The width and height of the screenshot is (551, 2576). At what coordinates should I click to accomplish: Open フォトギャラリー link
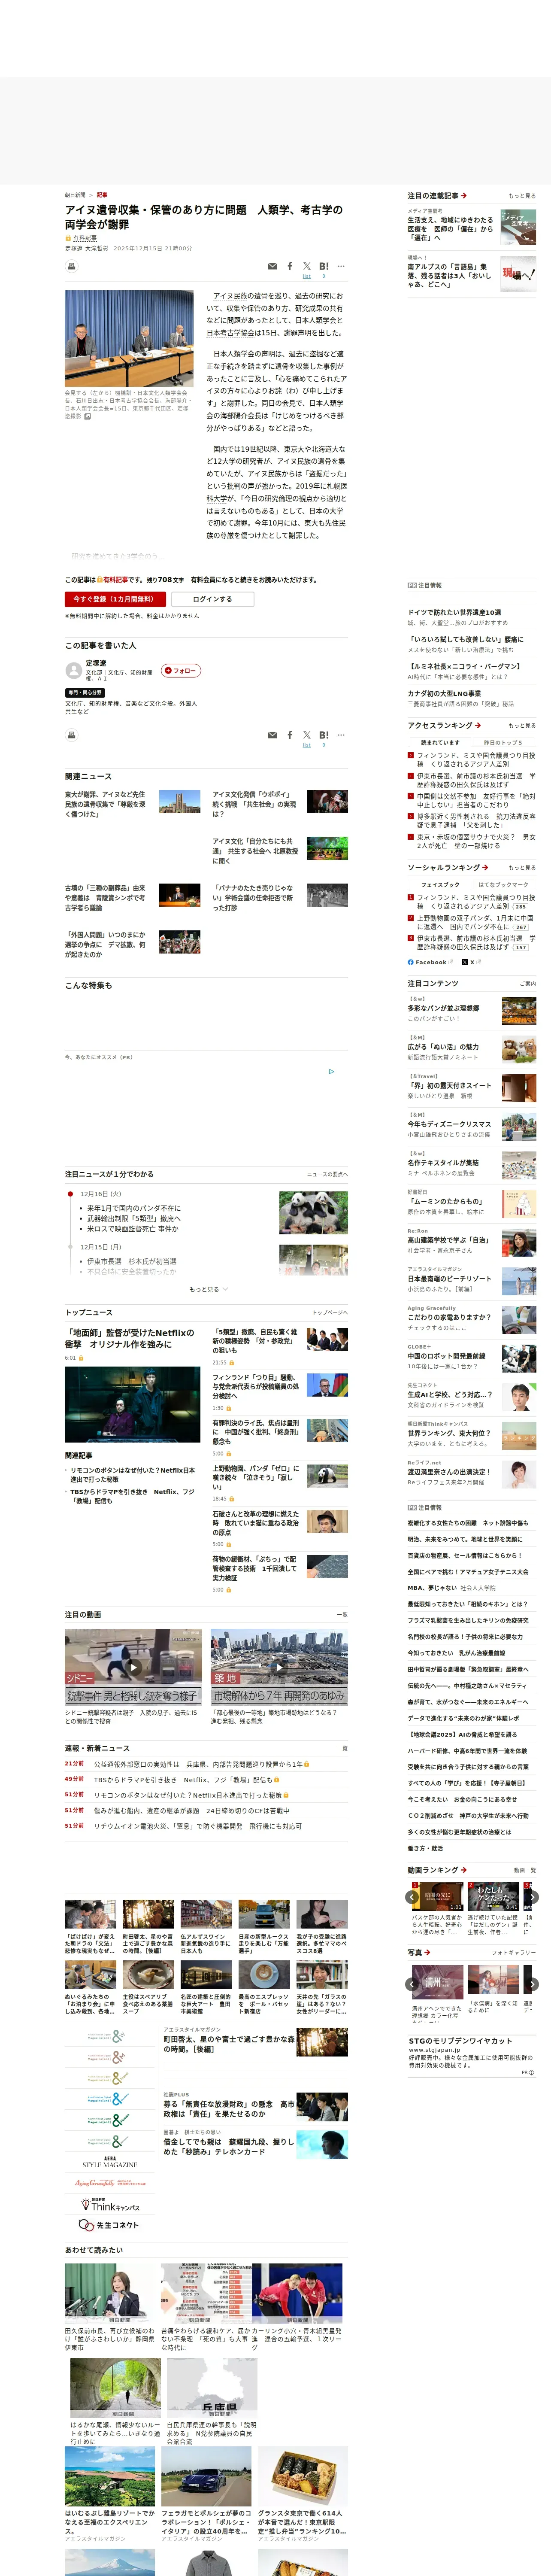[514, 1952]
